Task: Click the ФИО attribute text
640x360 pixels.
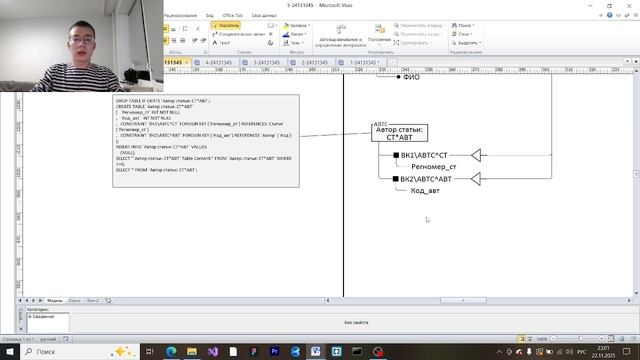Action: click(411, 77)
